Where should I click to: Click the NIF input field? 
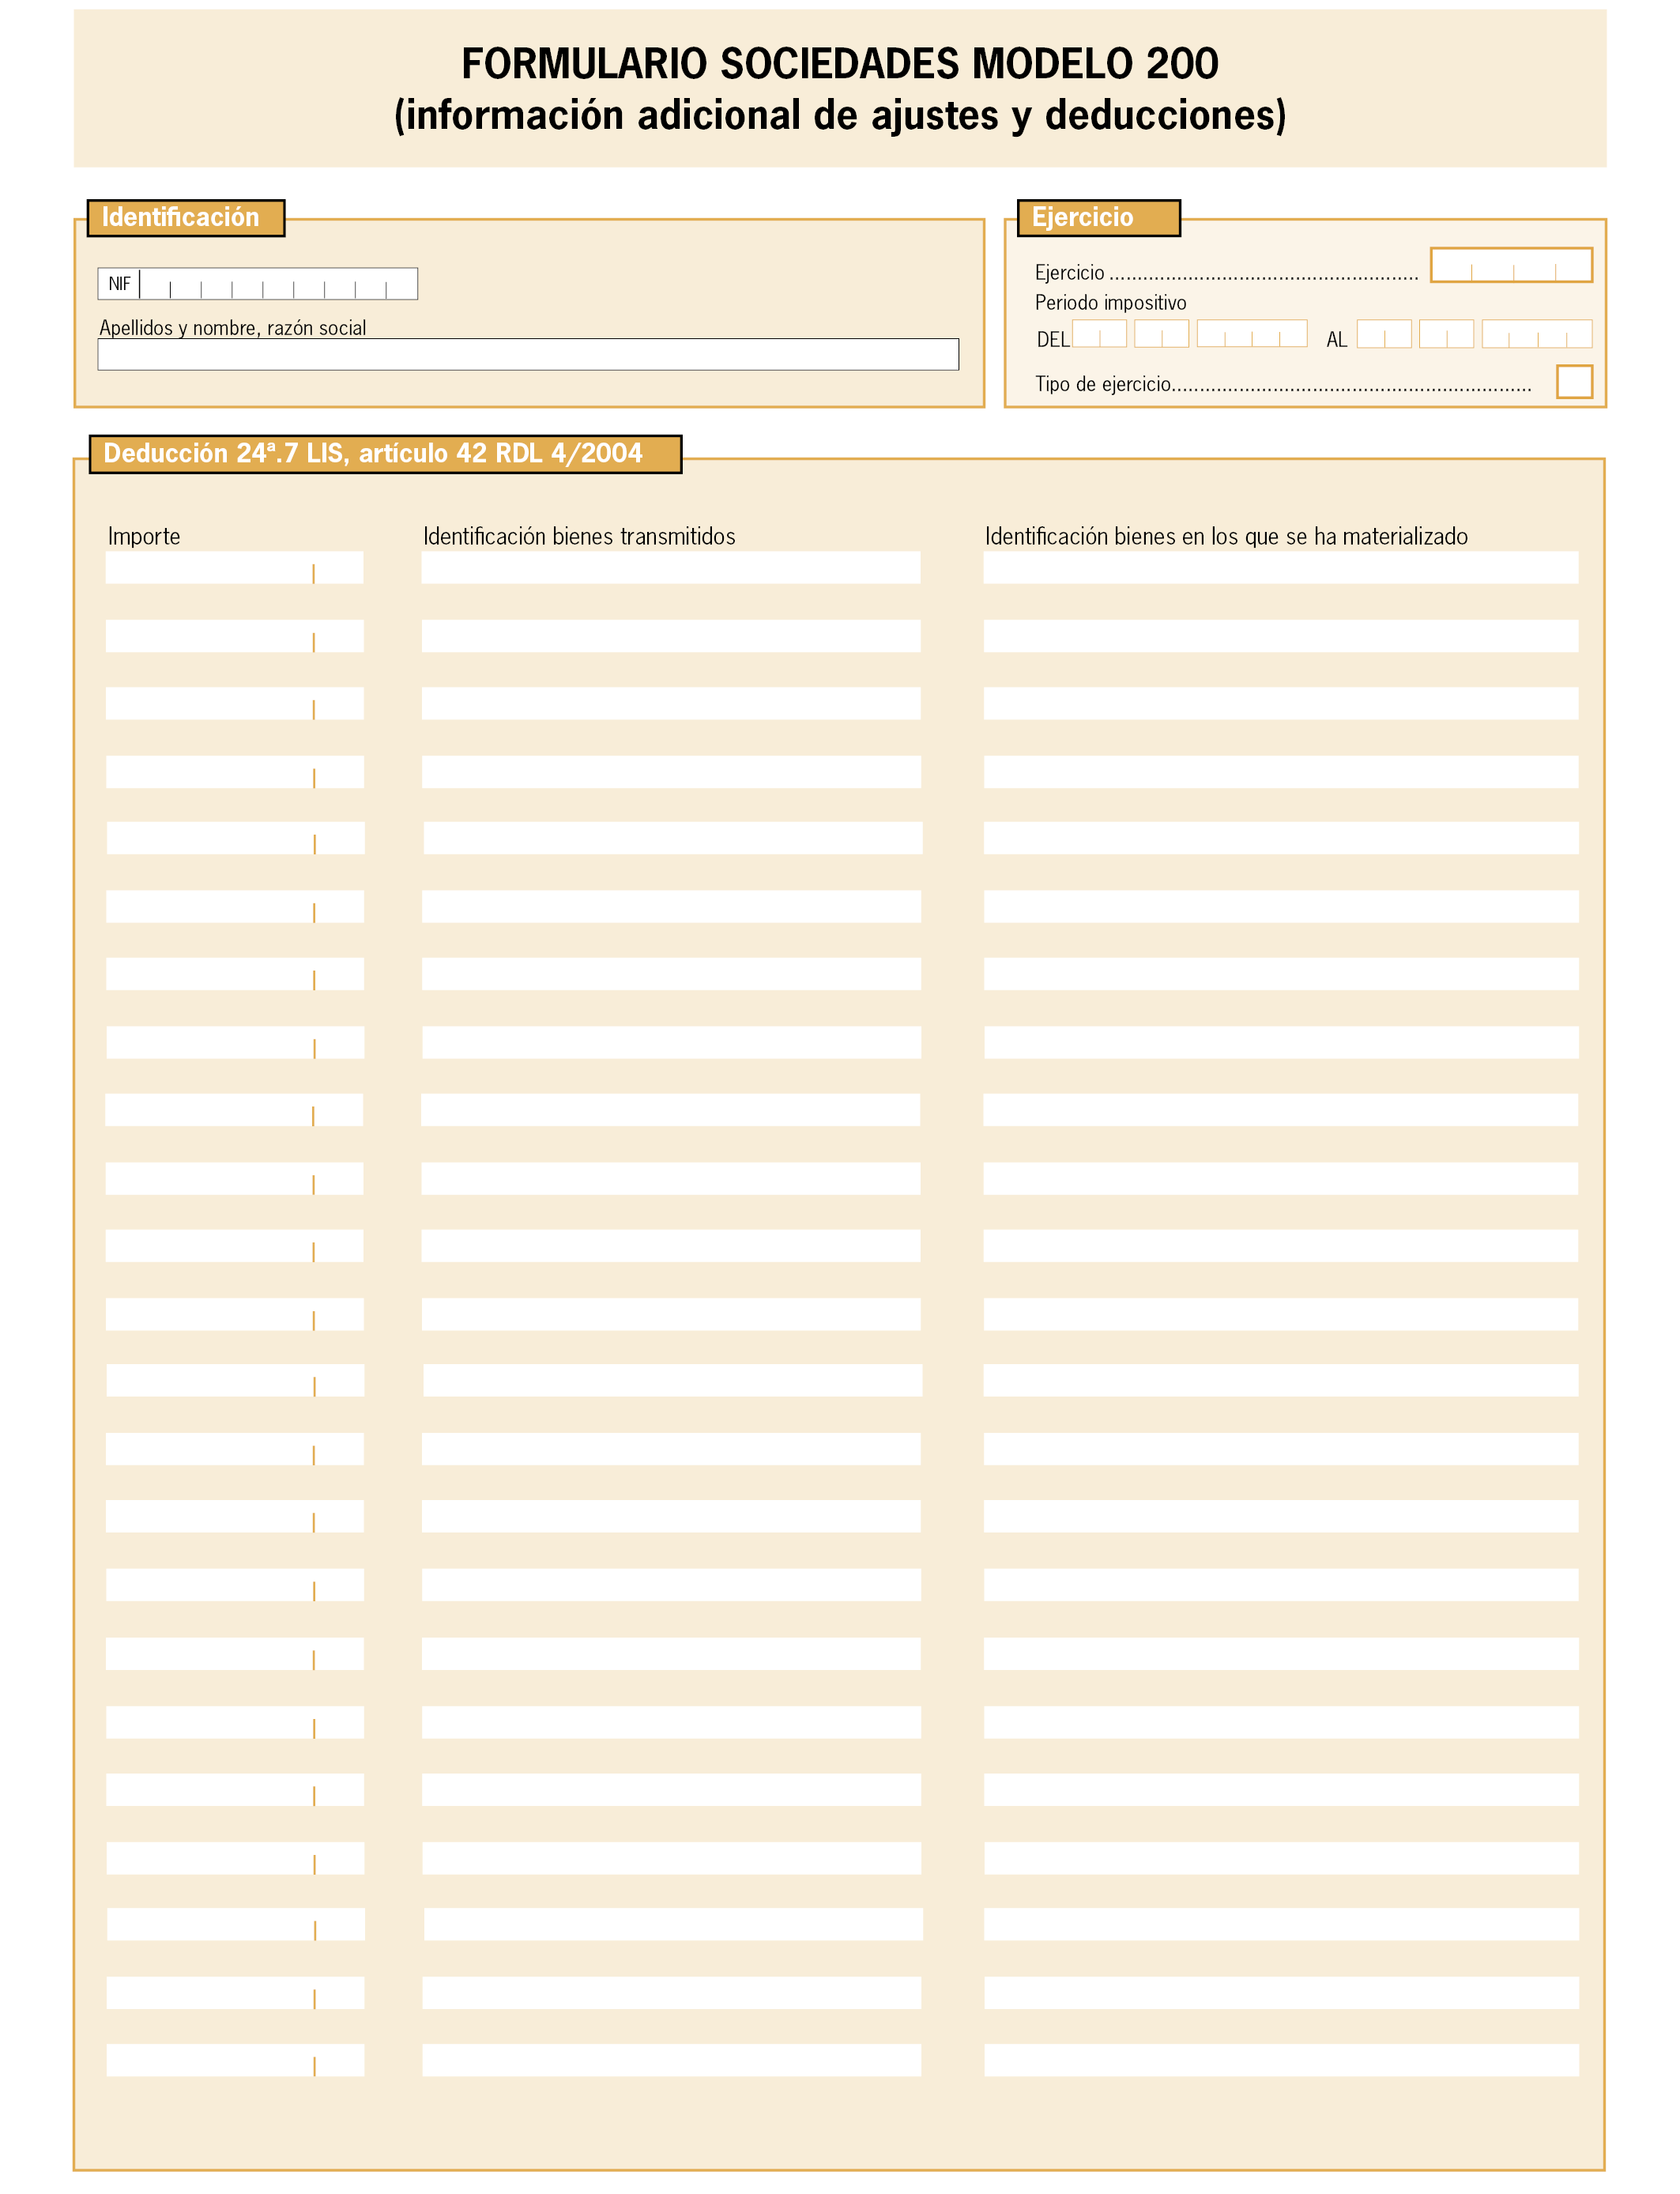click(x=278, y=284)
